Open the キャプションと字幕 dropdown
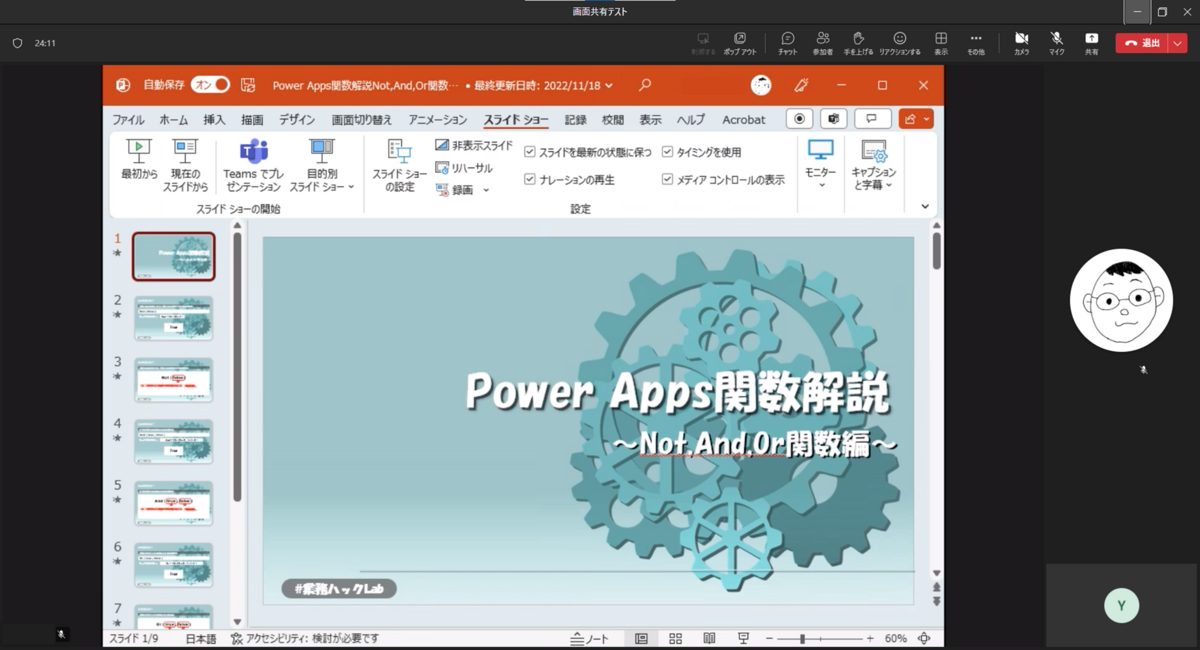Image resolution: width=1200 pixels, height=650 pixels. pos(874,165)
